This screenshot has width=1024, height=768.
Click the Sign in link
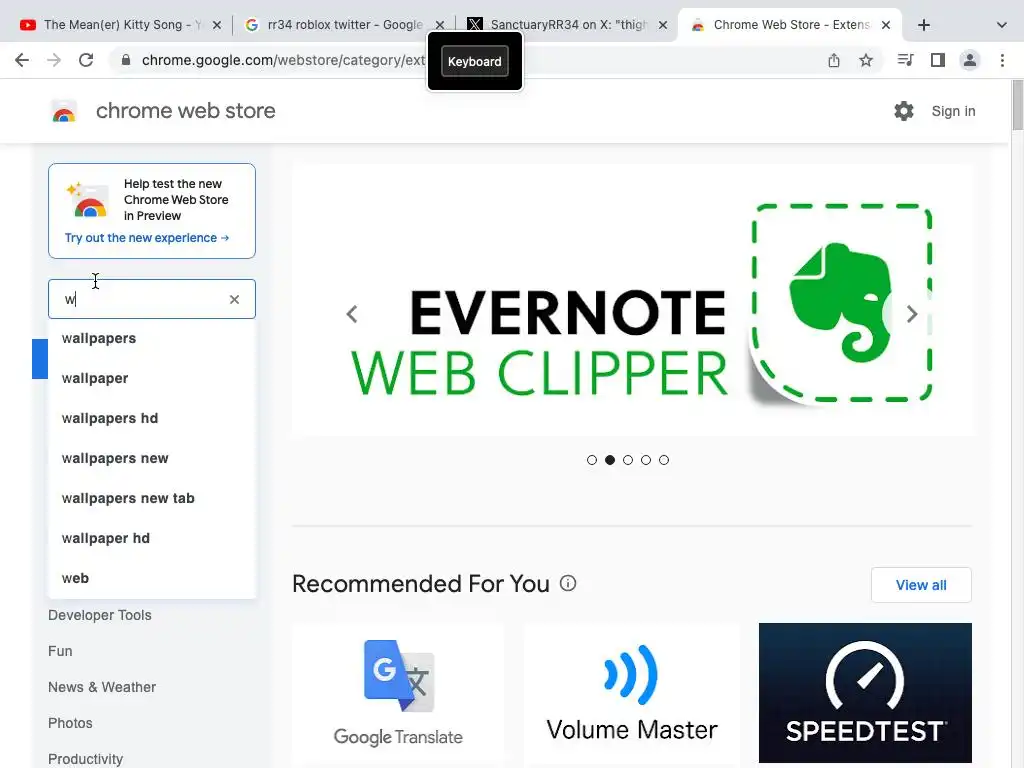point(953,111)
